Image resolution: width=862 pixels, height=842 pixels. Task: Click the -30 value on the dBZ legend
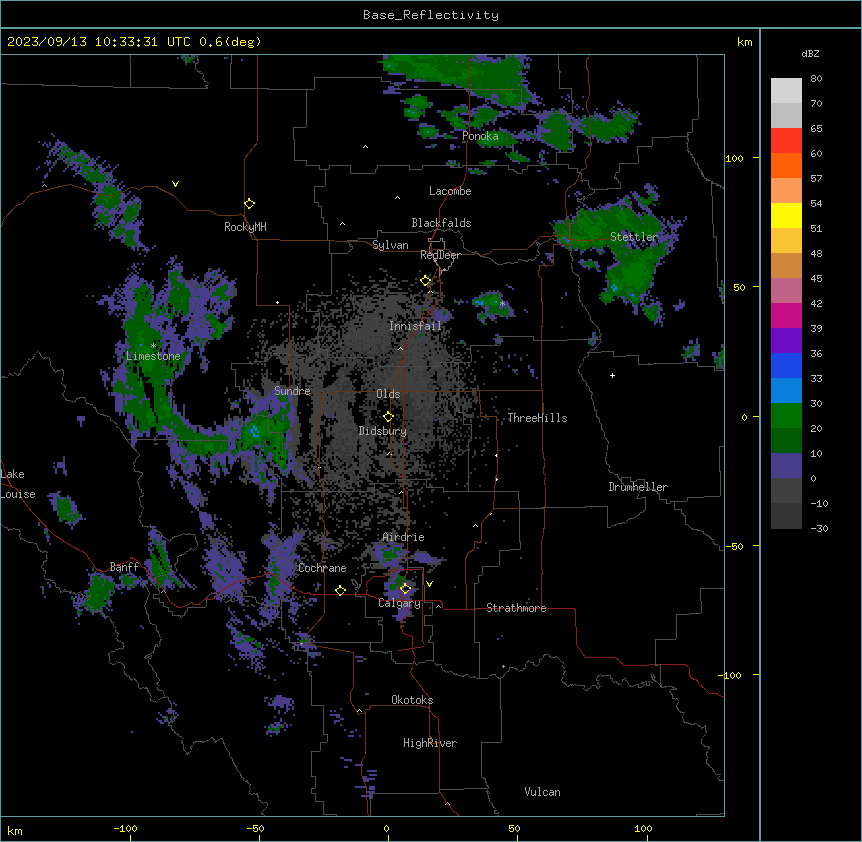point(819,529)
